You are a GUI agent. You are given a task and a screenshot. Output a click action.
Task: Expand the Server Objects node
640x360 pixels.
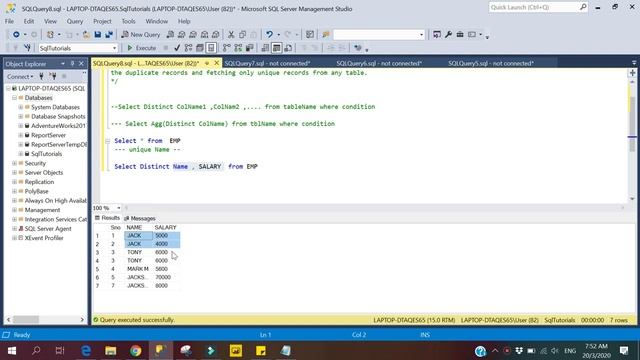14,173
